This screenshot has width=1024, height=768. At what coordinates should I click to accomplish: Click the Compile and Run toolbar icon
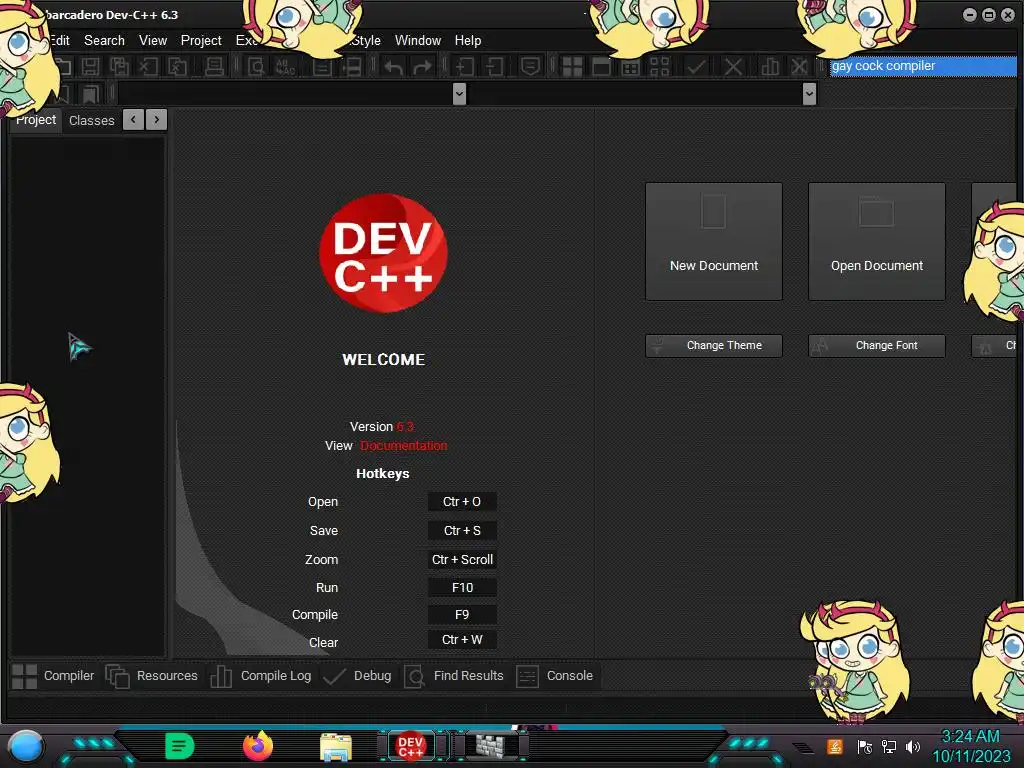pos(631,67)
